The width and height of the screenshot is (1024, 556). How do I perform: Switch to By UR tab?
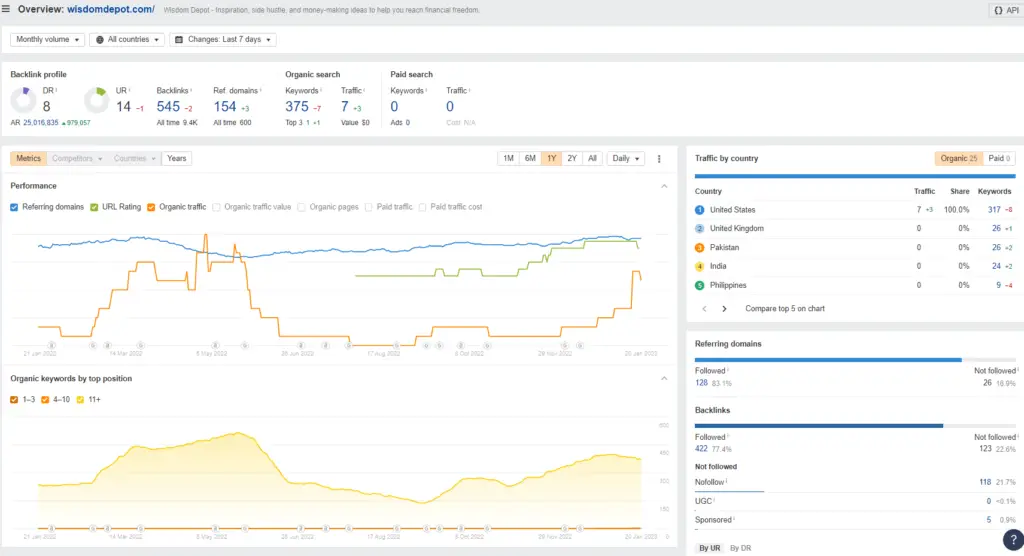click(x=709, y=548)
